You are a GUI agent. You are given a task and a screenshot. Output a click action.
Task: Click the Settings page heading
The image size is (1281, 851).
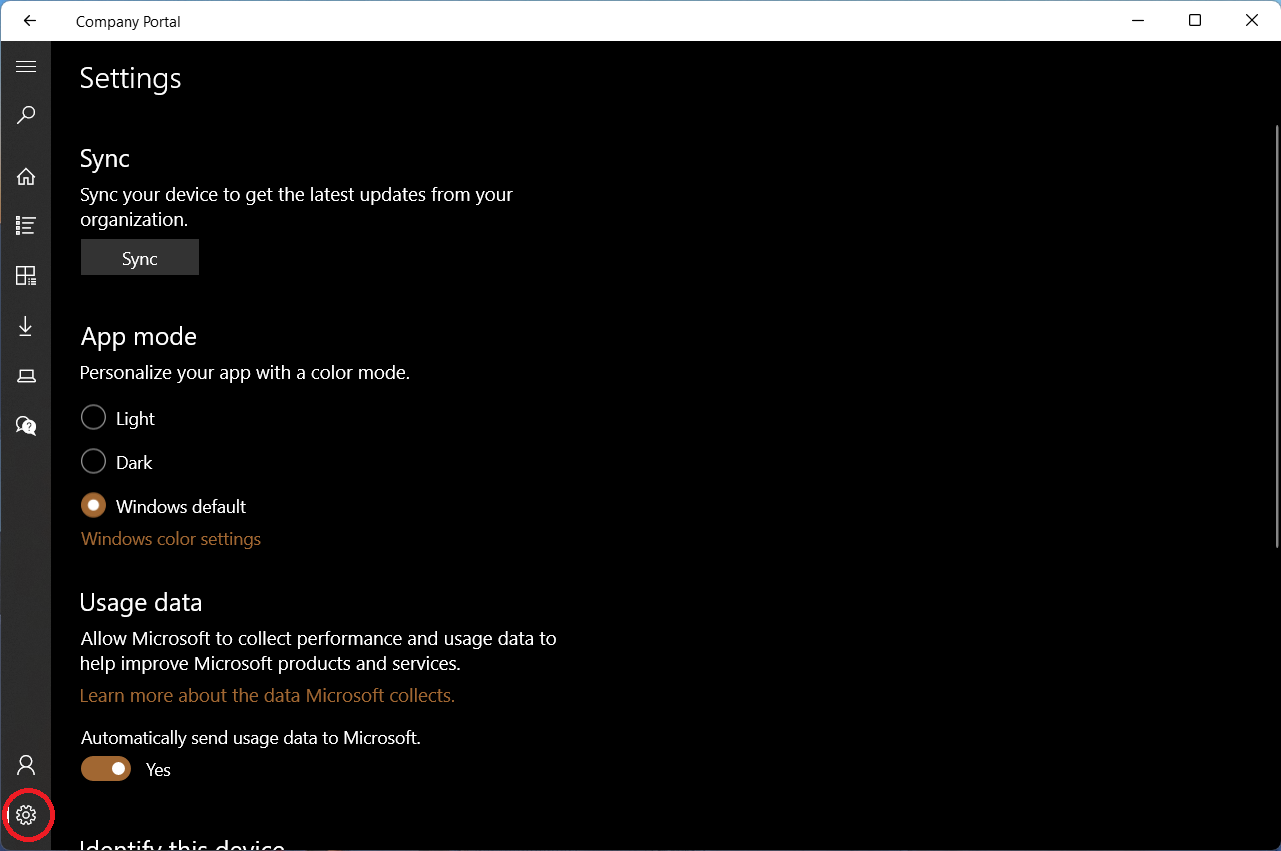click(x=130, y=79)
